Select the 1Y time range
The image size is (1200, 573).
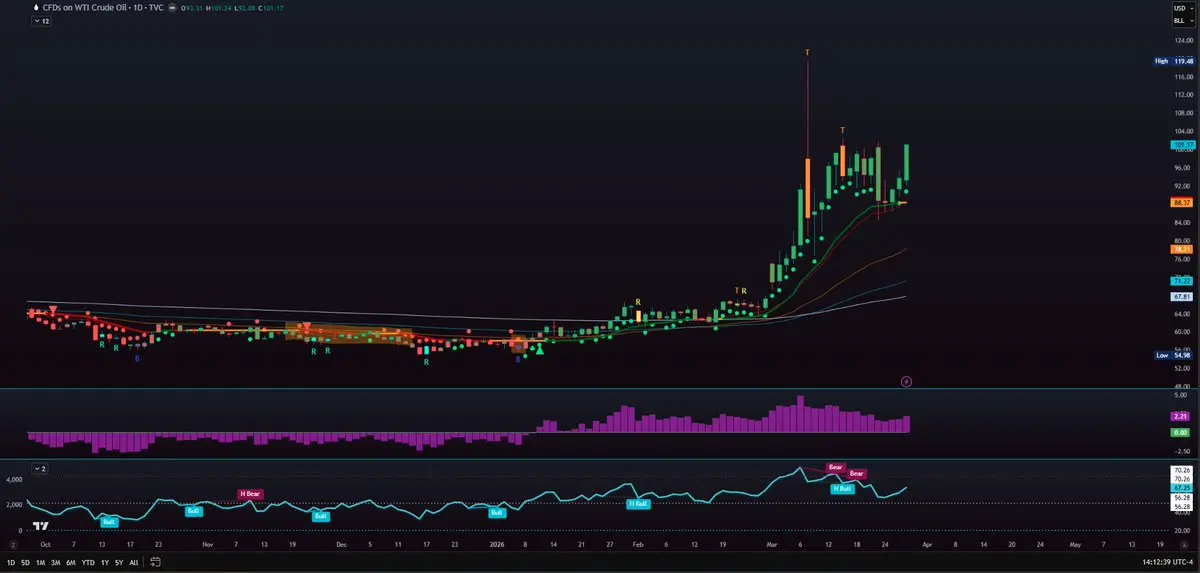click(104, 563)
